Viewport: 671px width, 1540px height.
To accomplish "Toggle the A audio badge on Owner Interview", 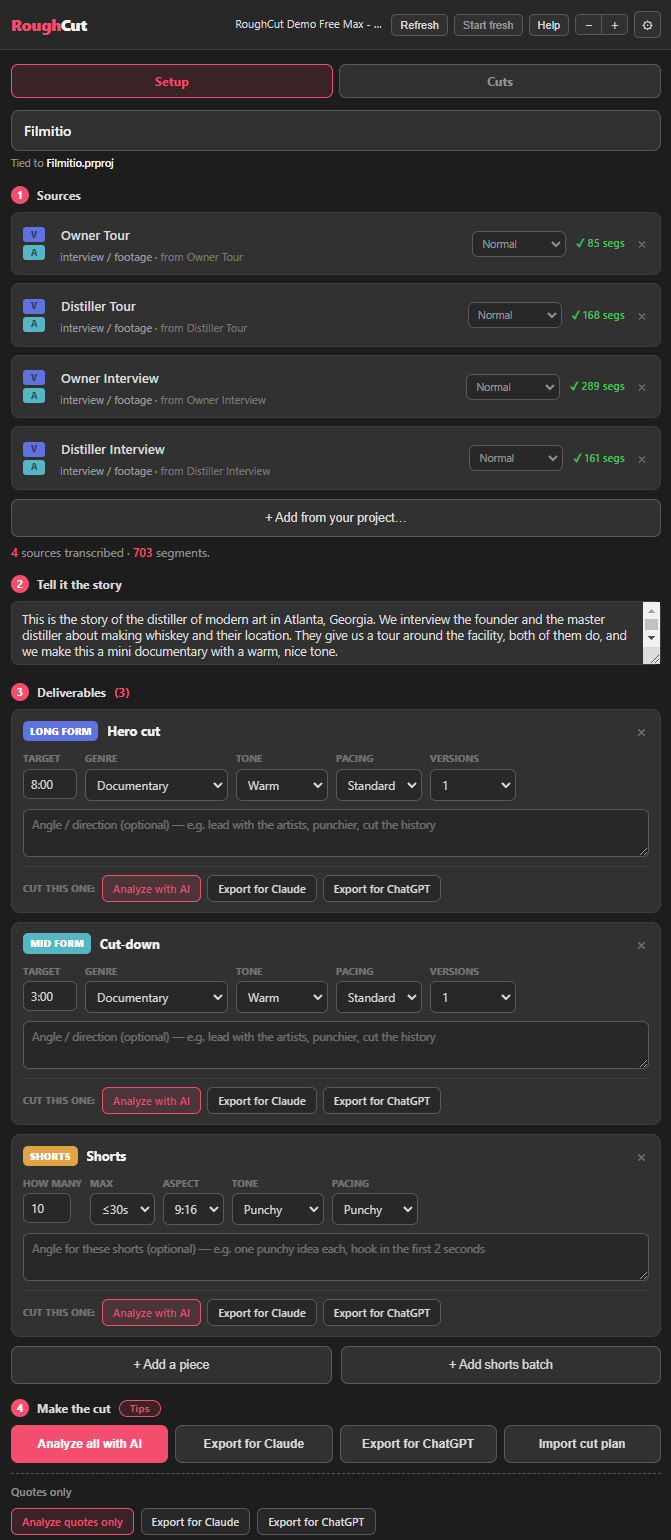I will (34, 396).
